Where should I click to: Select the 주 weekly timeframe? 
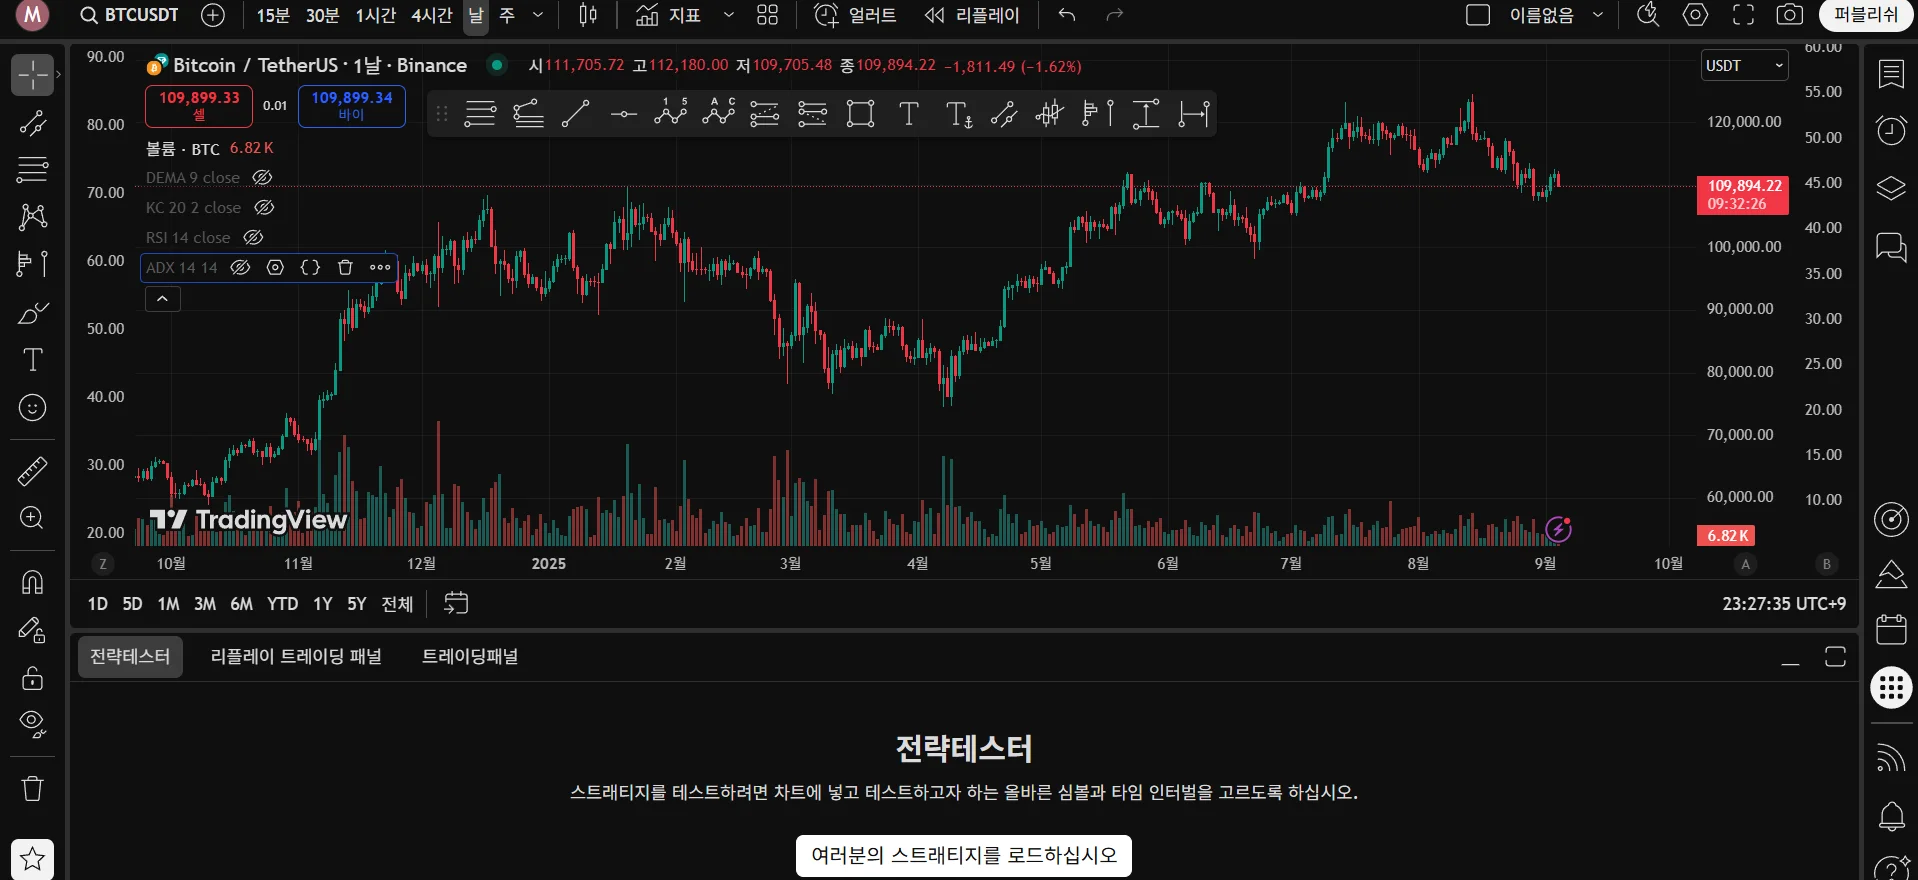507,15
